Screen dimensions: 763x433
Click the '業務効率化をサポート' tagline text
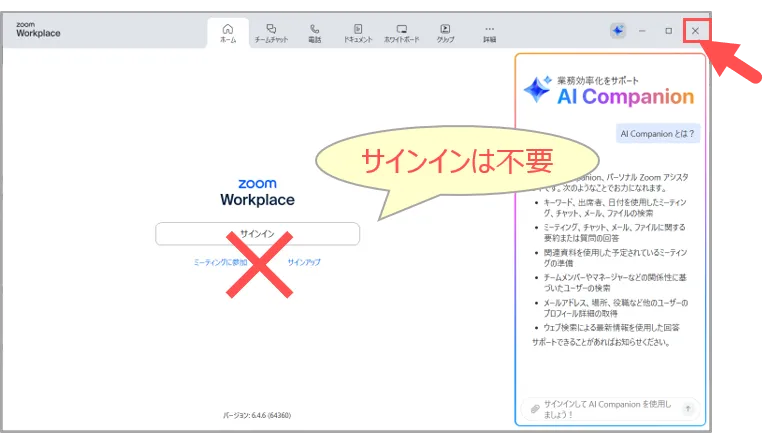point(598,80)
